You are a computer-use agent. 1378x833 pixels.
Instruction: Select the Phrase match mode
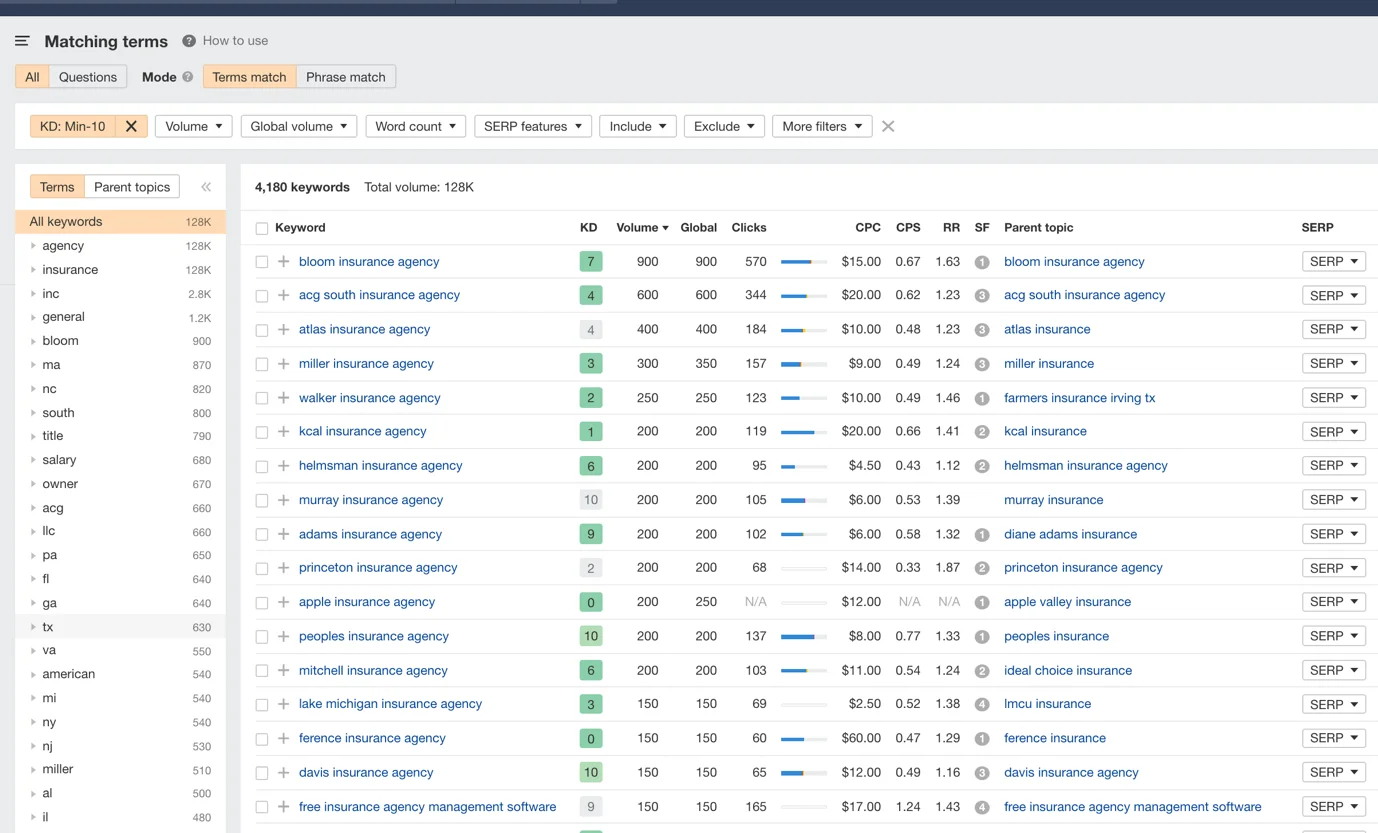346,77
